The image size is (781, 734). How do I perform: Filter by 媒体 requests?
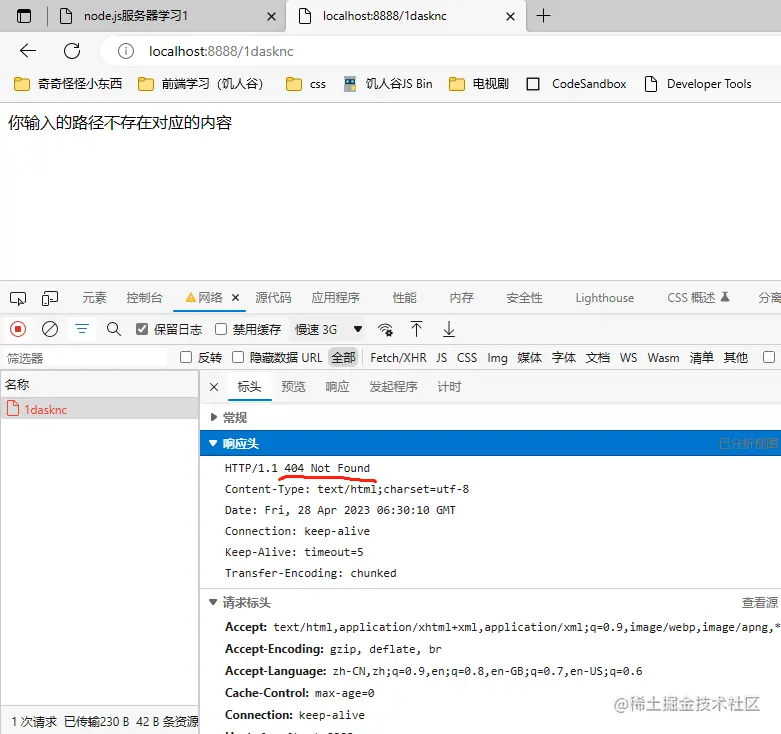click(x=529, y=358)
